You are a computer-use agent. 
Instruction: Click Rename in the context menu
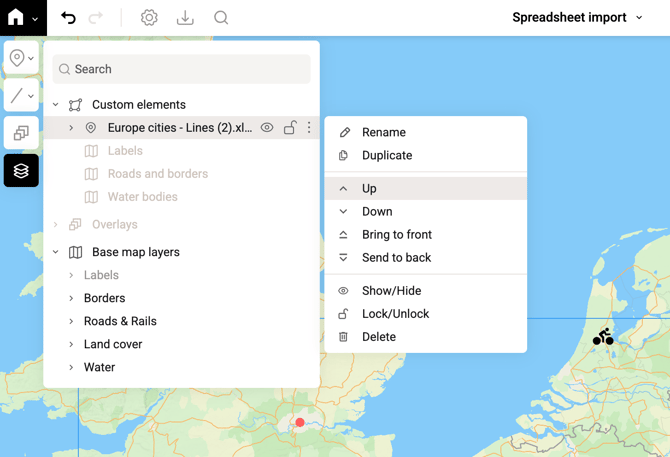(x=383, y=133)
